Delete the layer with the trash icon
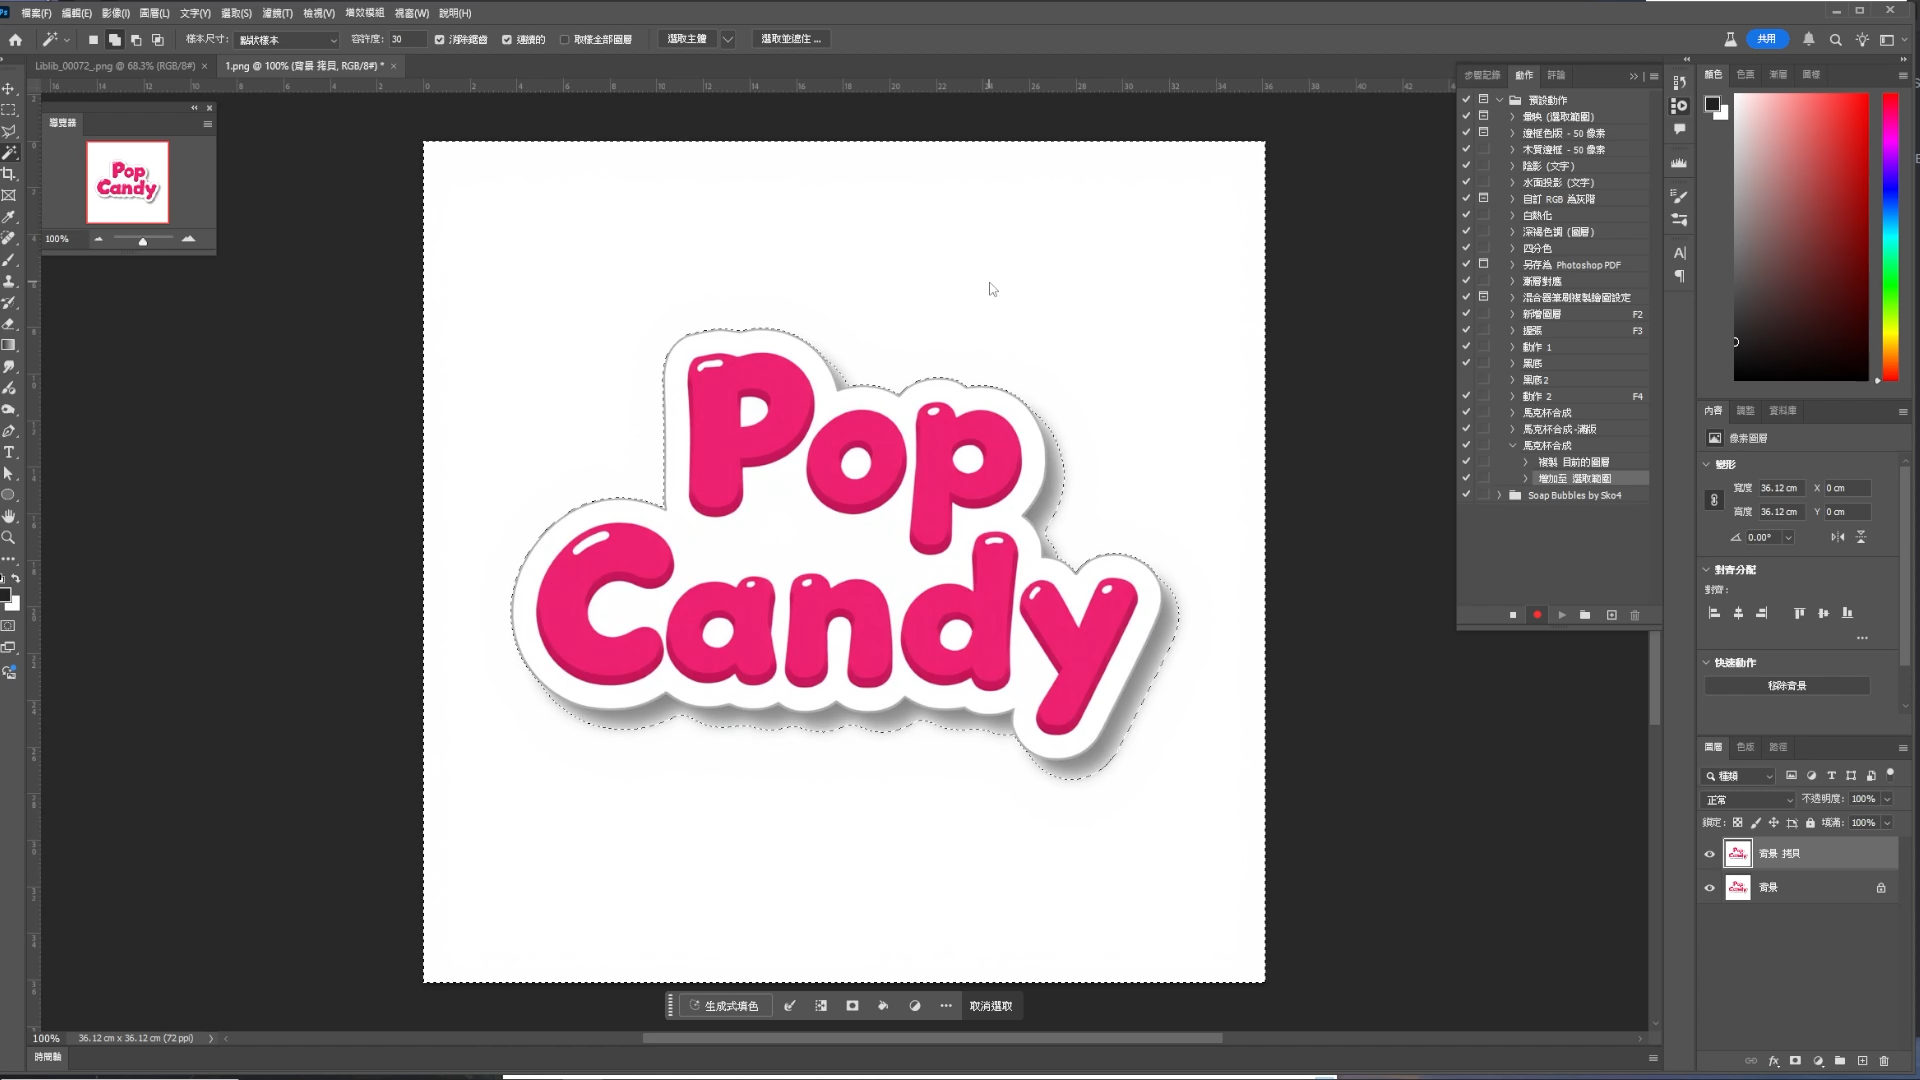Screen dimensions: 1920x1080 click(1884, 1061)
